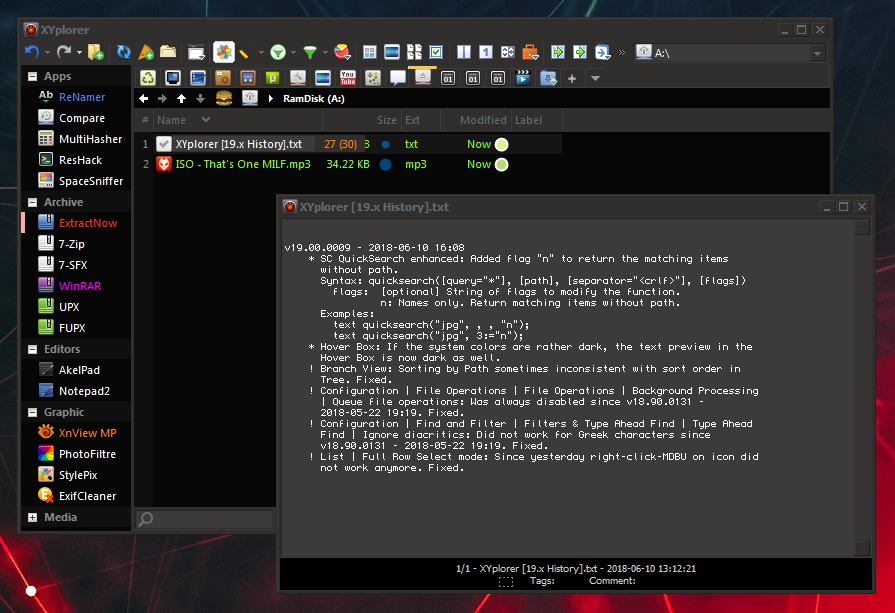The image size is (895, 613).
Task: Click the eject drive icon with yellow bar
Action: [422, 78]
